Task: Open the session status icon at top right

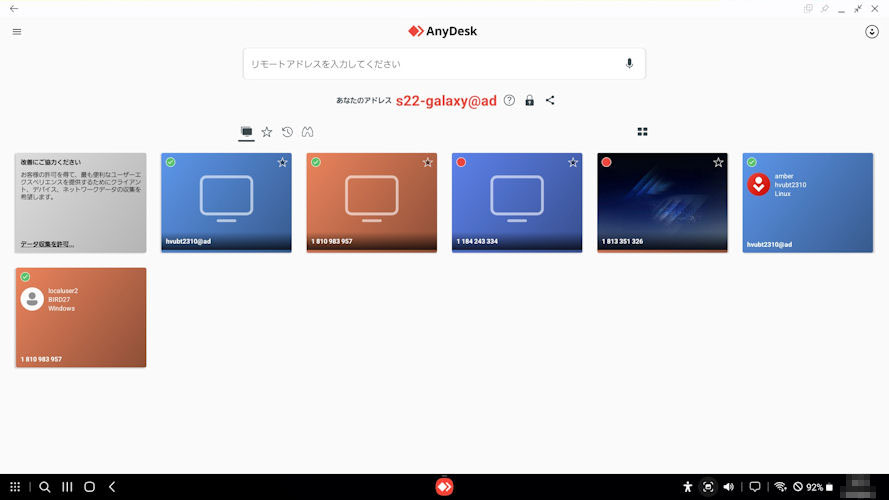Action: [871, 32]
